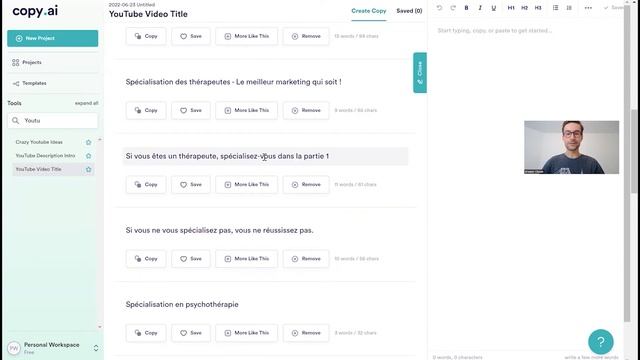Select YouTube Description Intro tool
This screenshot has height=360, width=640.
(45, 156)
